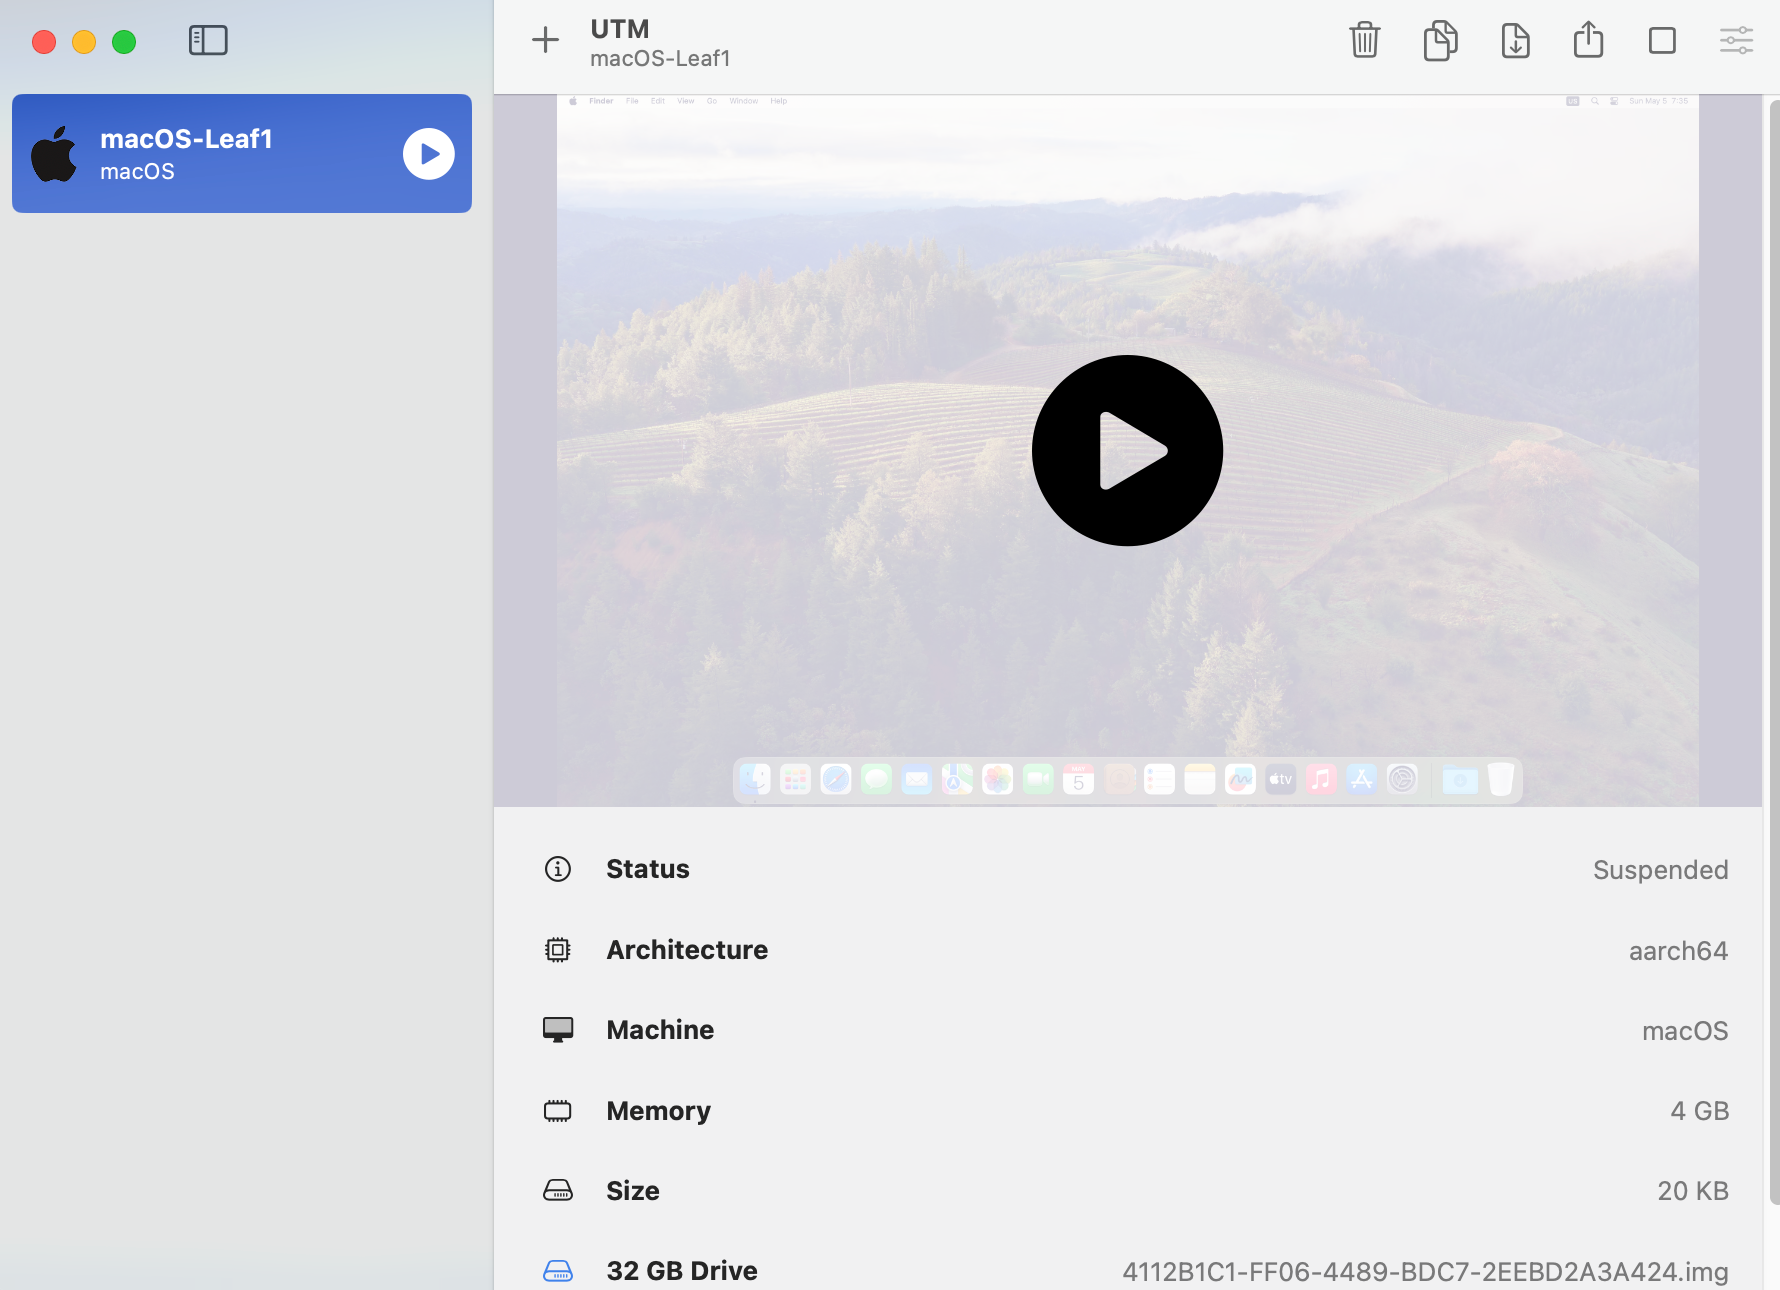Click the "macOS-Leaf1" subtitle under UTM title
The height and width of the screenshot is (1290, 1780).
660,59
